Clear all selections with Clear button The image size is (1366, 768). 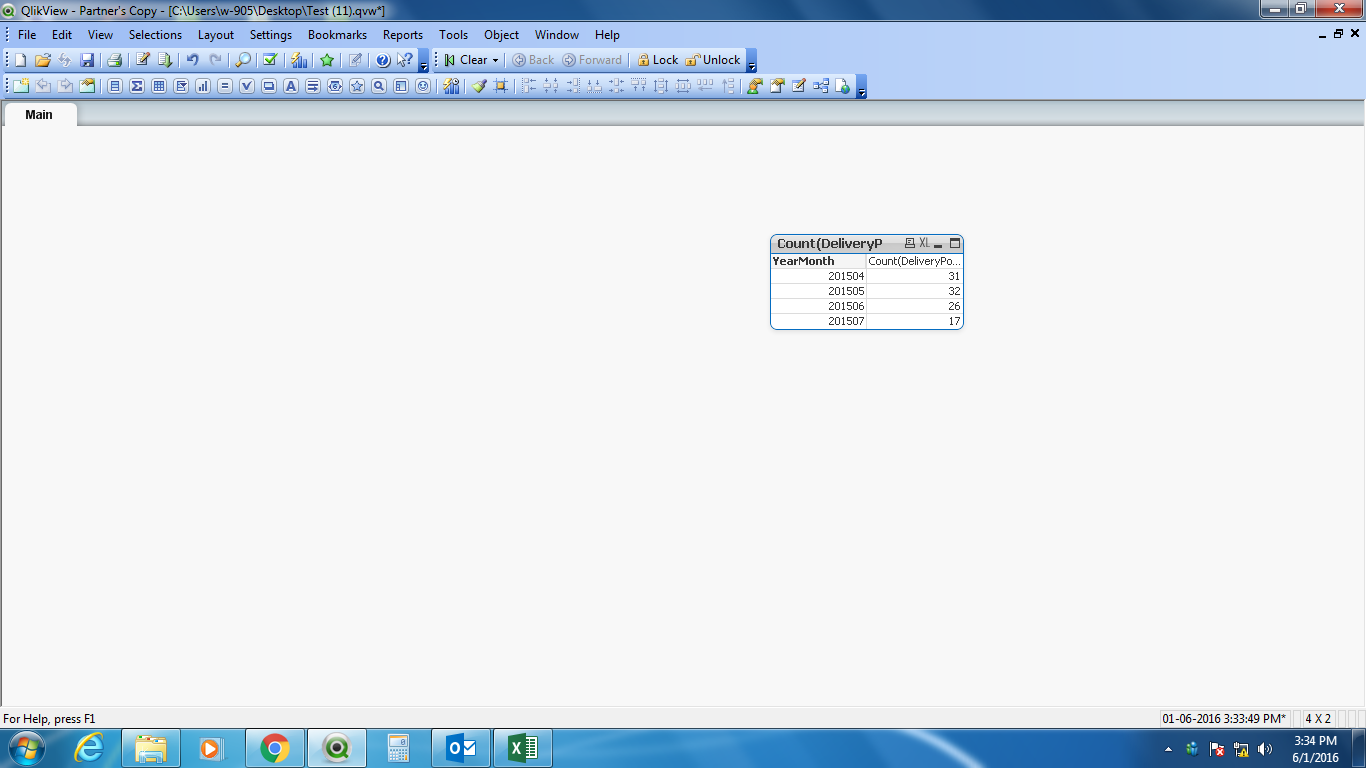coord(465,60)
